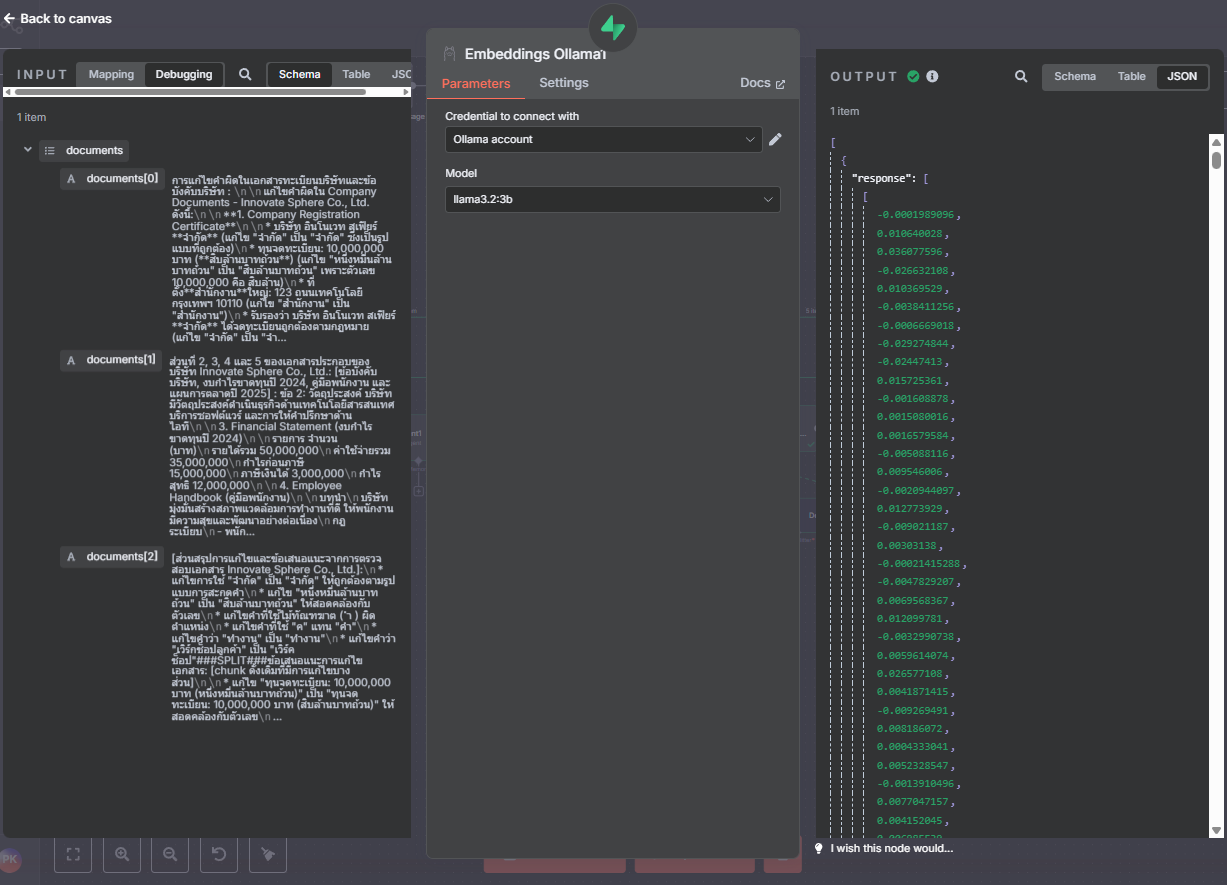Click the value 0.010640028 in the output
1227x885 pixels.
[912, 233]
